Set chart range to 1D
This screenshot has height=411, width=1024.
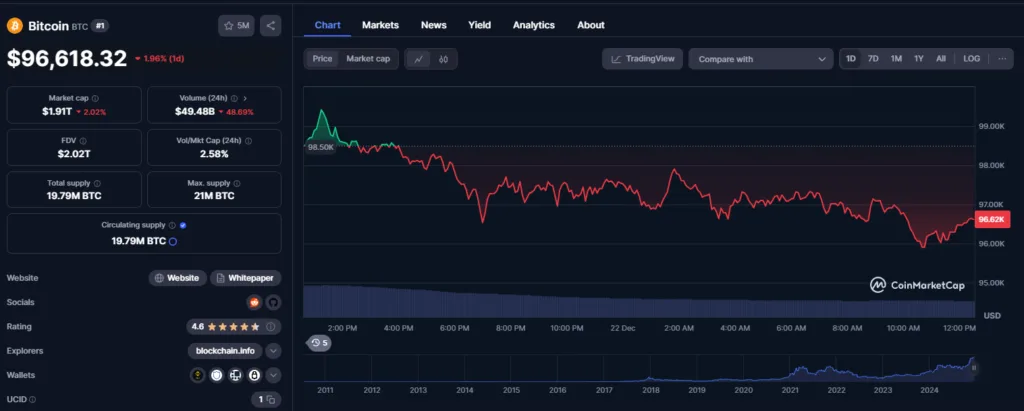[851, 59]
